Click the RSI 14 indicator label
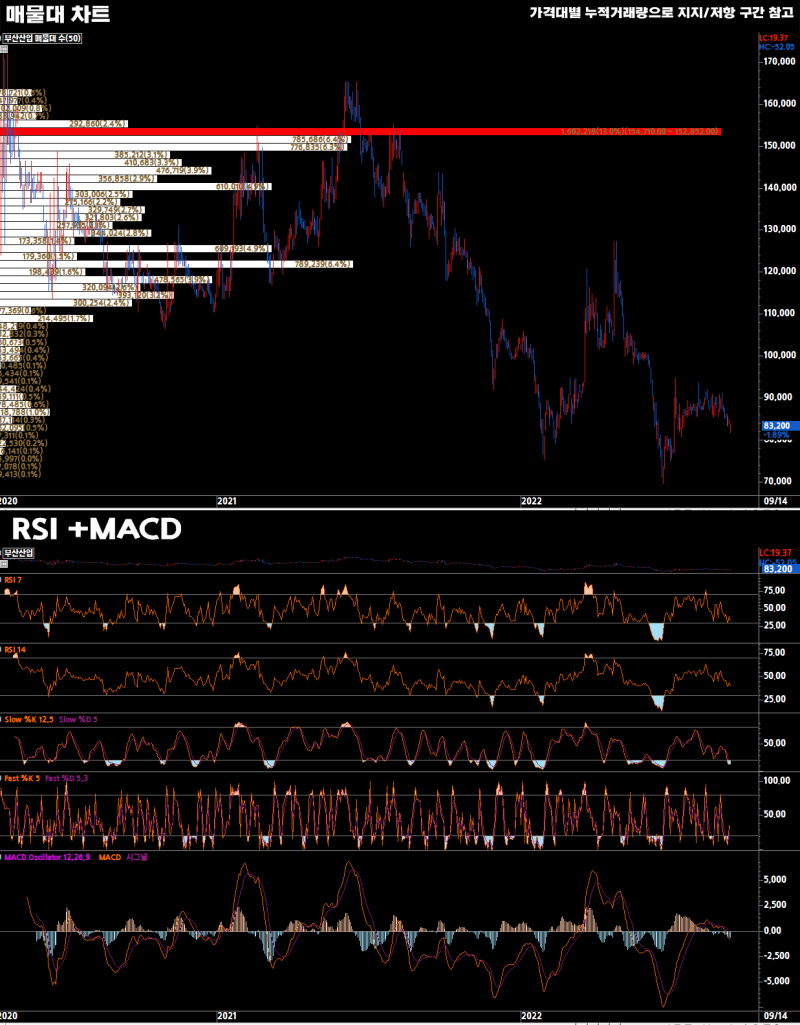The height and width of the screenshot is (1025, 800). [14, 650]
